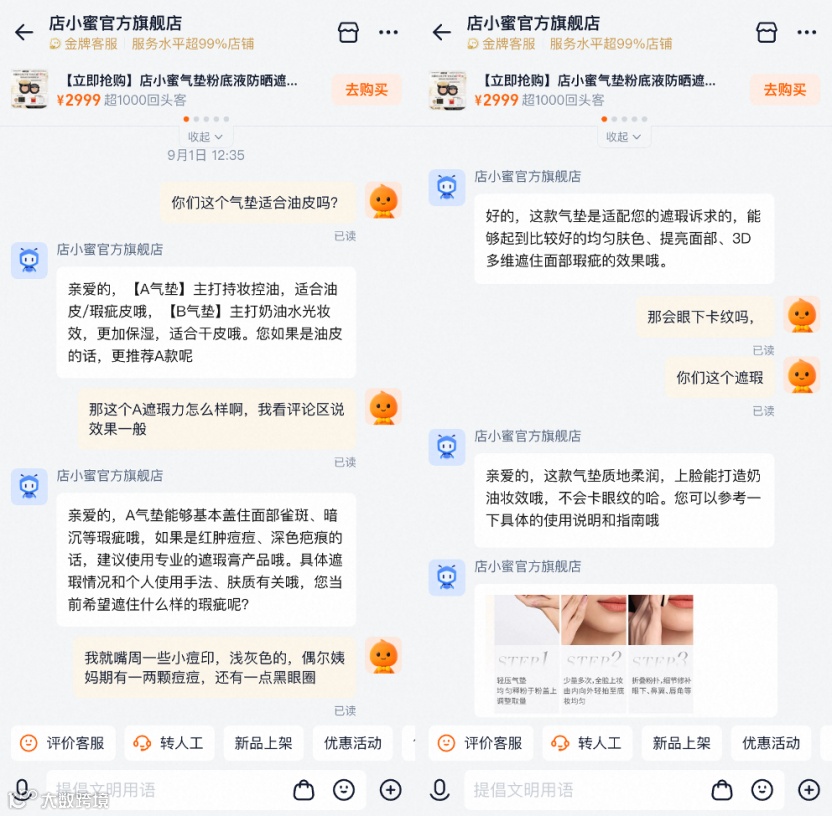Click the 去购买 button in left chat

(366, 90)
